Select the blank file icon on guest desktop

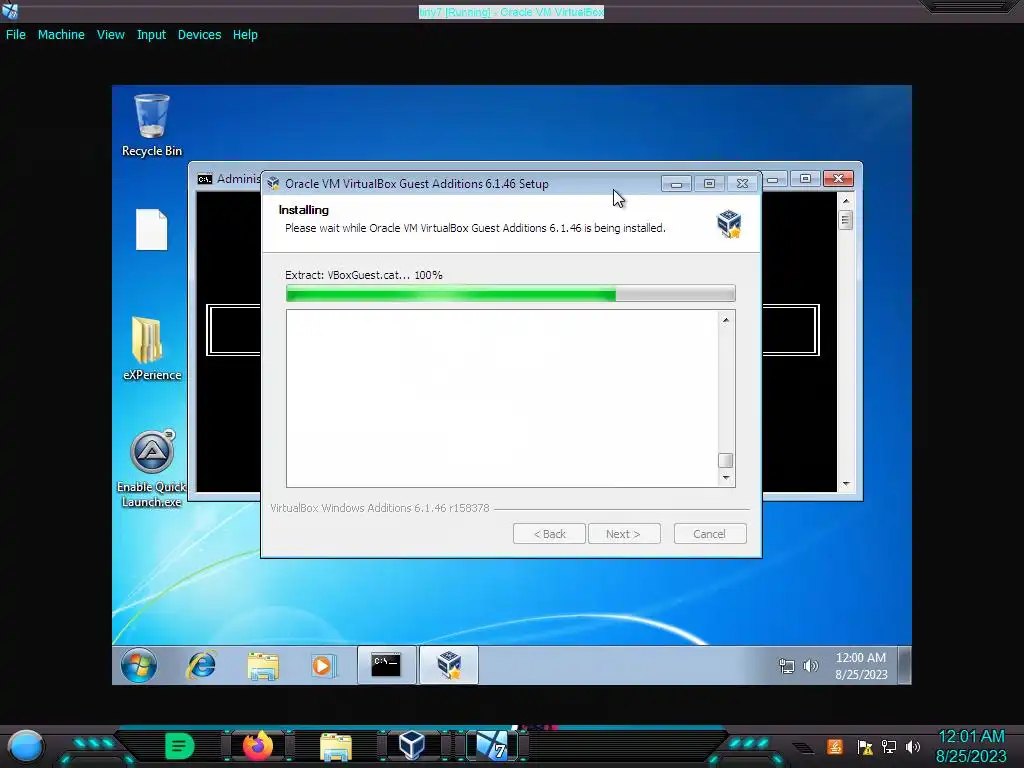click(152, 229)
